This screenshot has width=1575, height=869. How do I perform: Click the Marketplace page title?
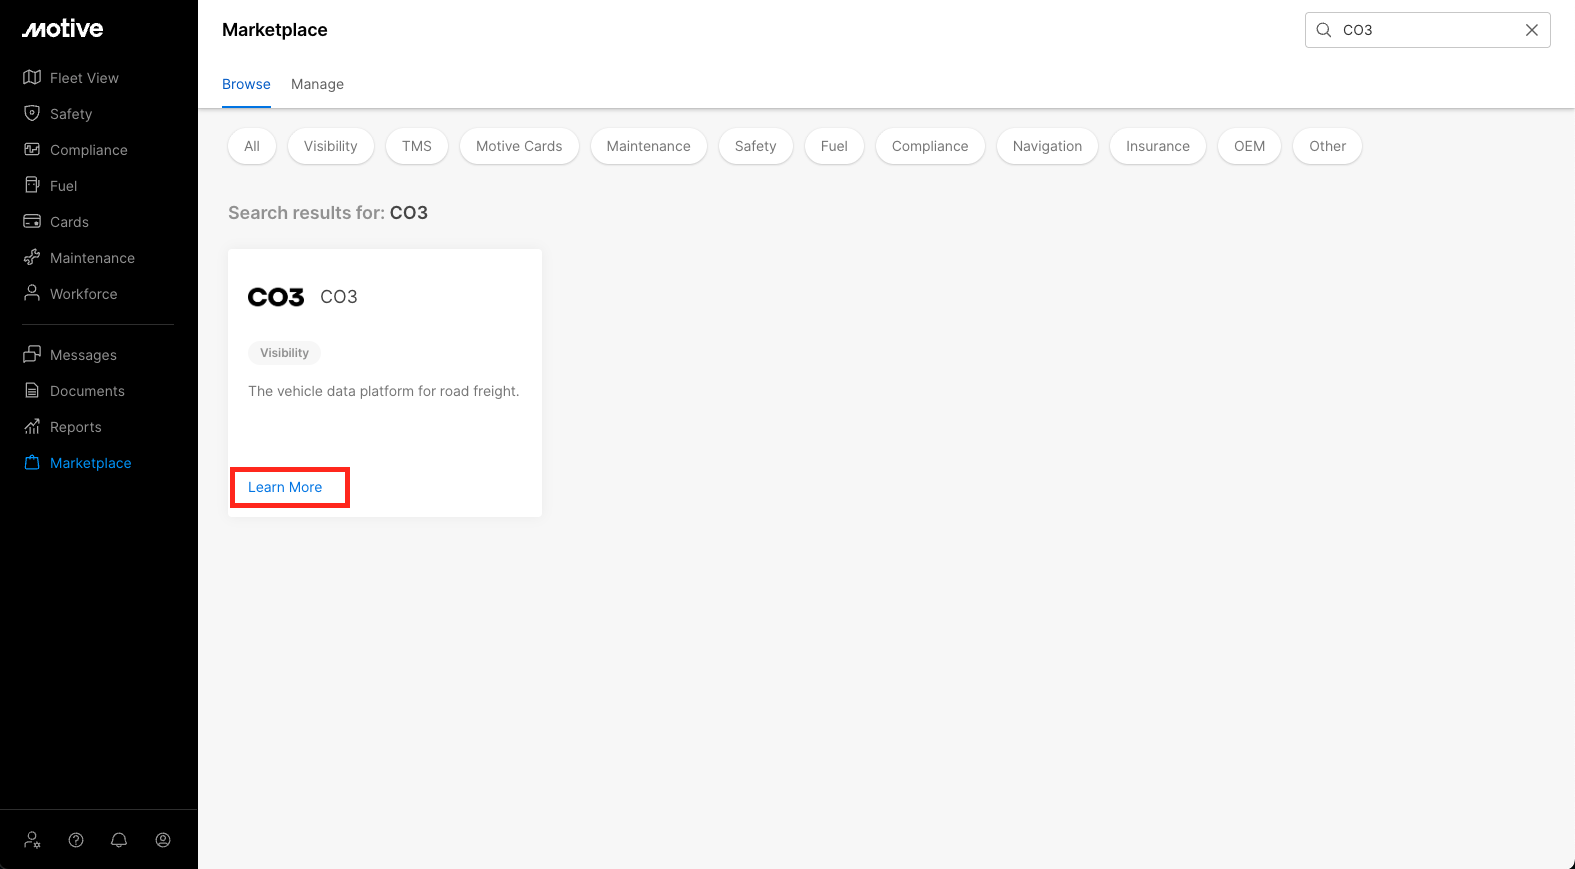coord(275,30)
